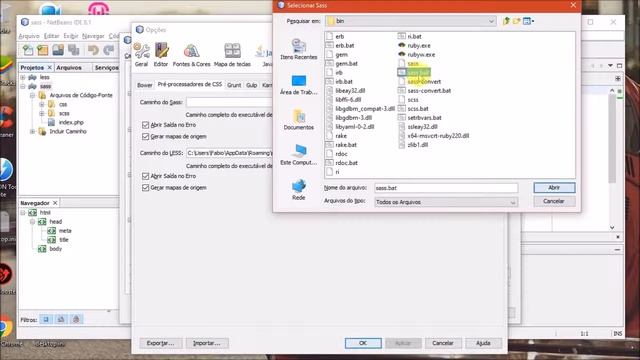Open Chrome from desktop

pos(6,331)
